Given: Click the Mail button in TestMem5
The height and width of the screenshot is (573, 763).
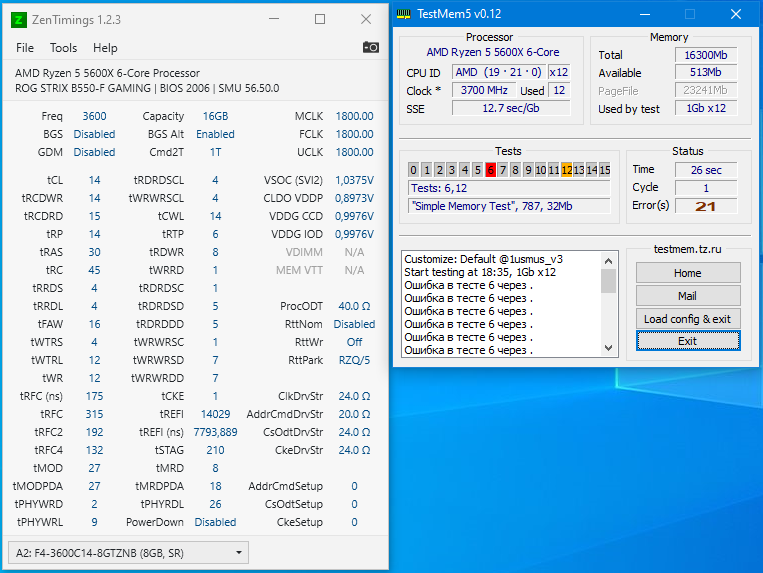Looking at the screenshot, I should tap(688, 296).
